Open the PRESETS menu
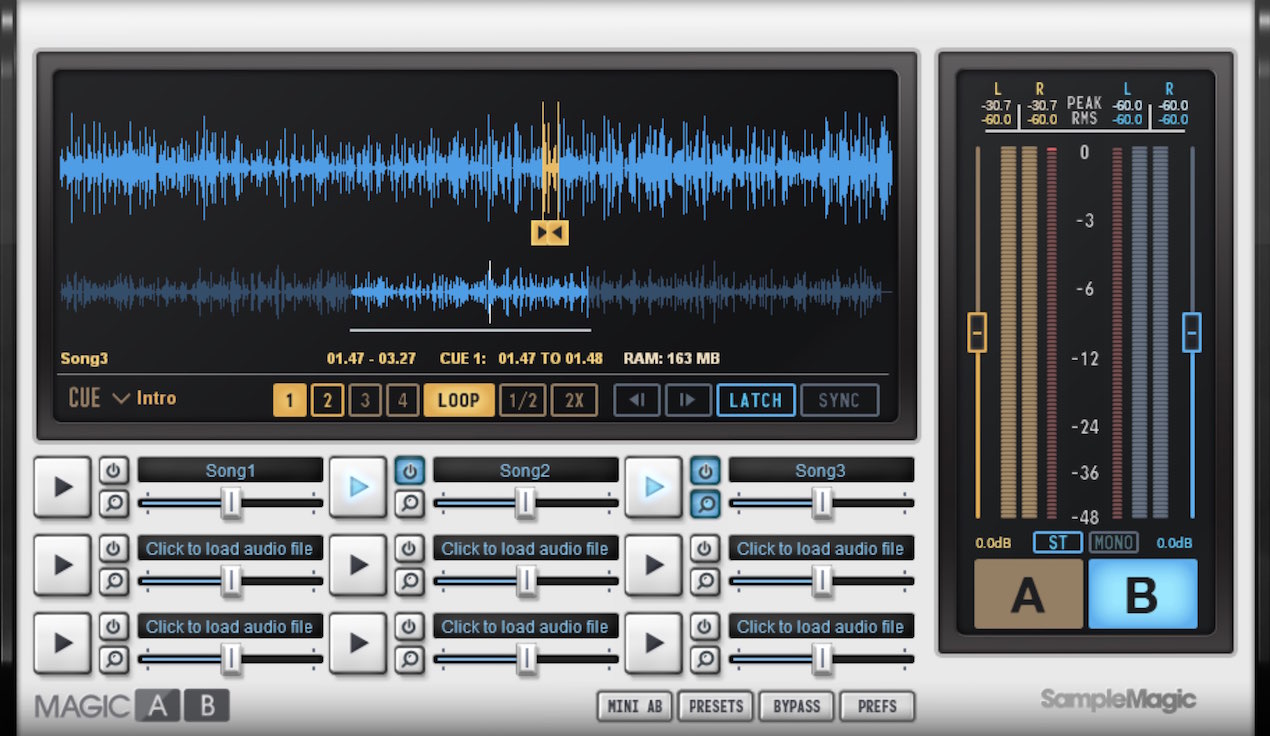Viewport: 1270px width, 736px height. pyautogui.click(x=716, y=706)
